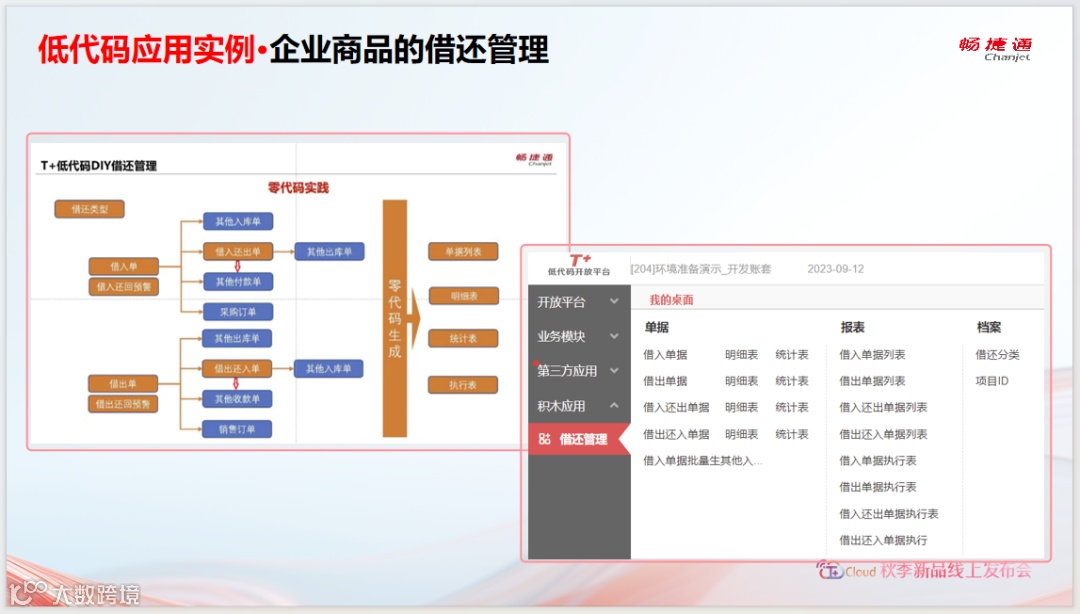Open the 借入还出单据列表 report
The width and height of the screenshot is (1080, 614).
[883, 407]
